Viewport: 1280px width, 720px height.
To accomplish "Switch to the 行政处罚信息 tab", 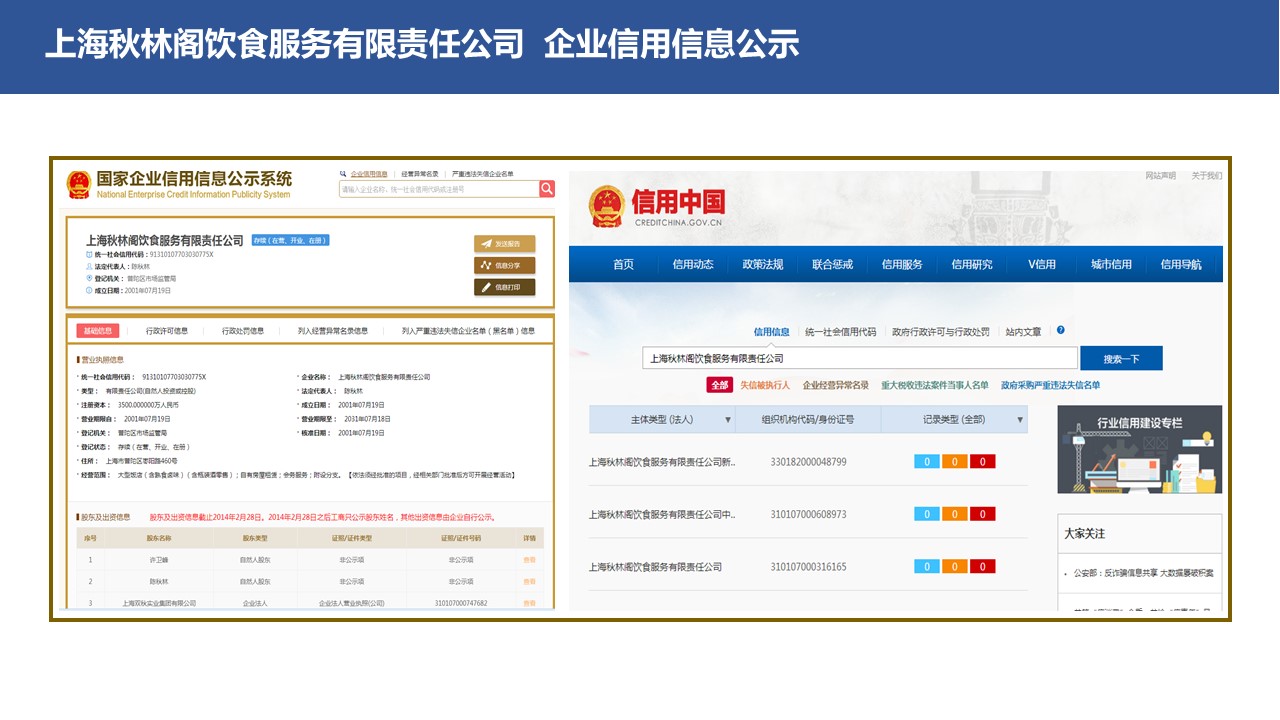I will click(x=243, y=331).
